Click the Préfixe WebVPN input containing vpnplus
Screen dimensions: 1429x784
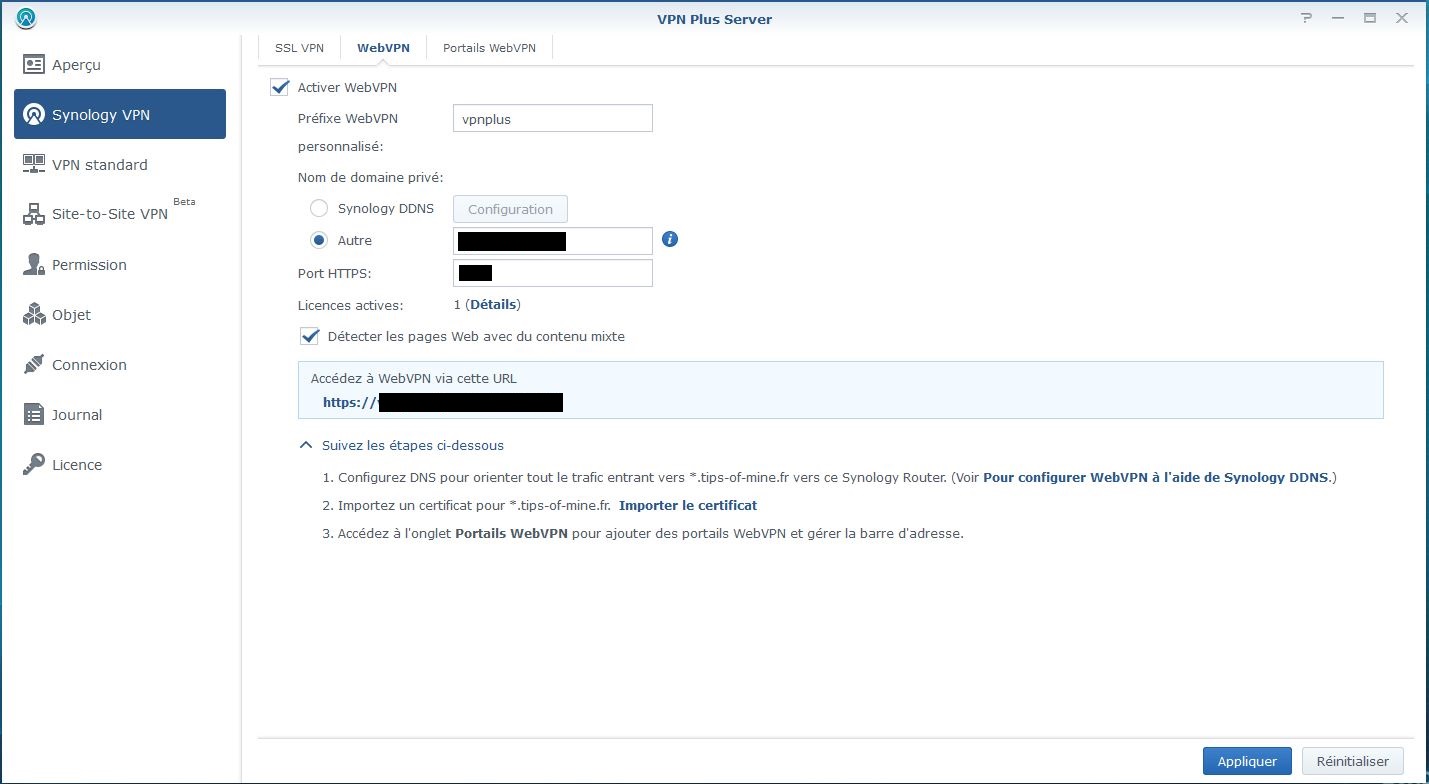click(x=553, y=118)
